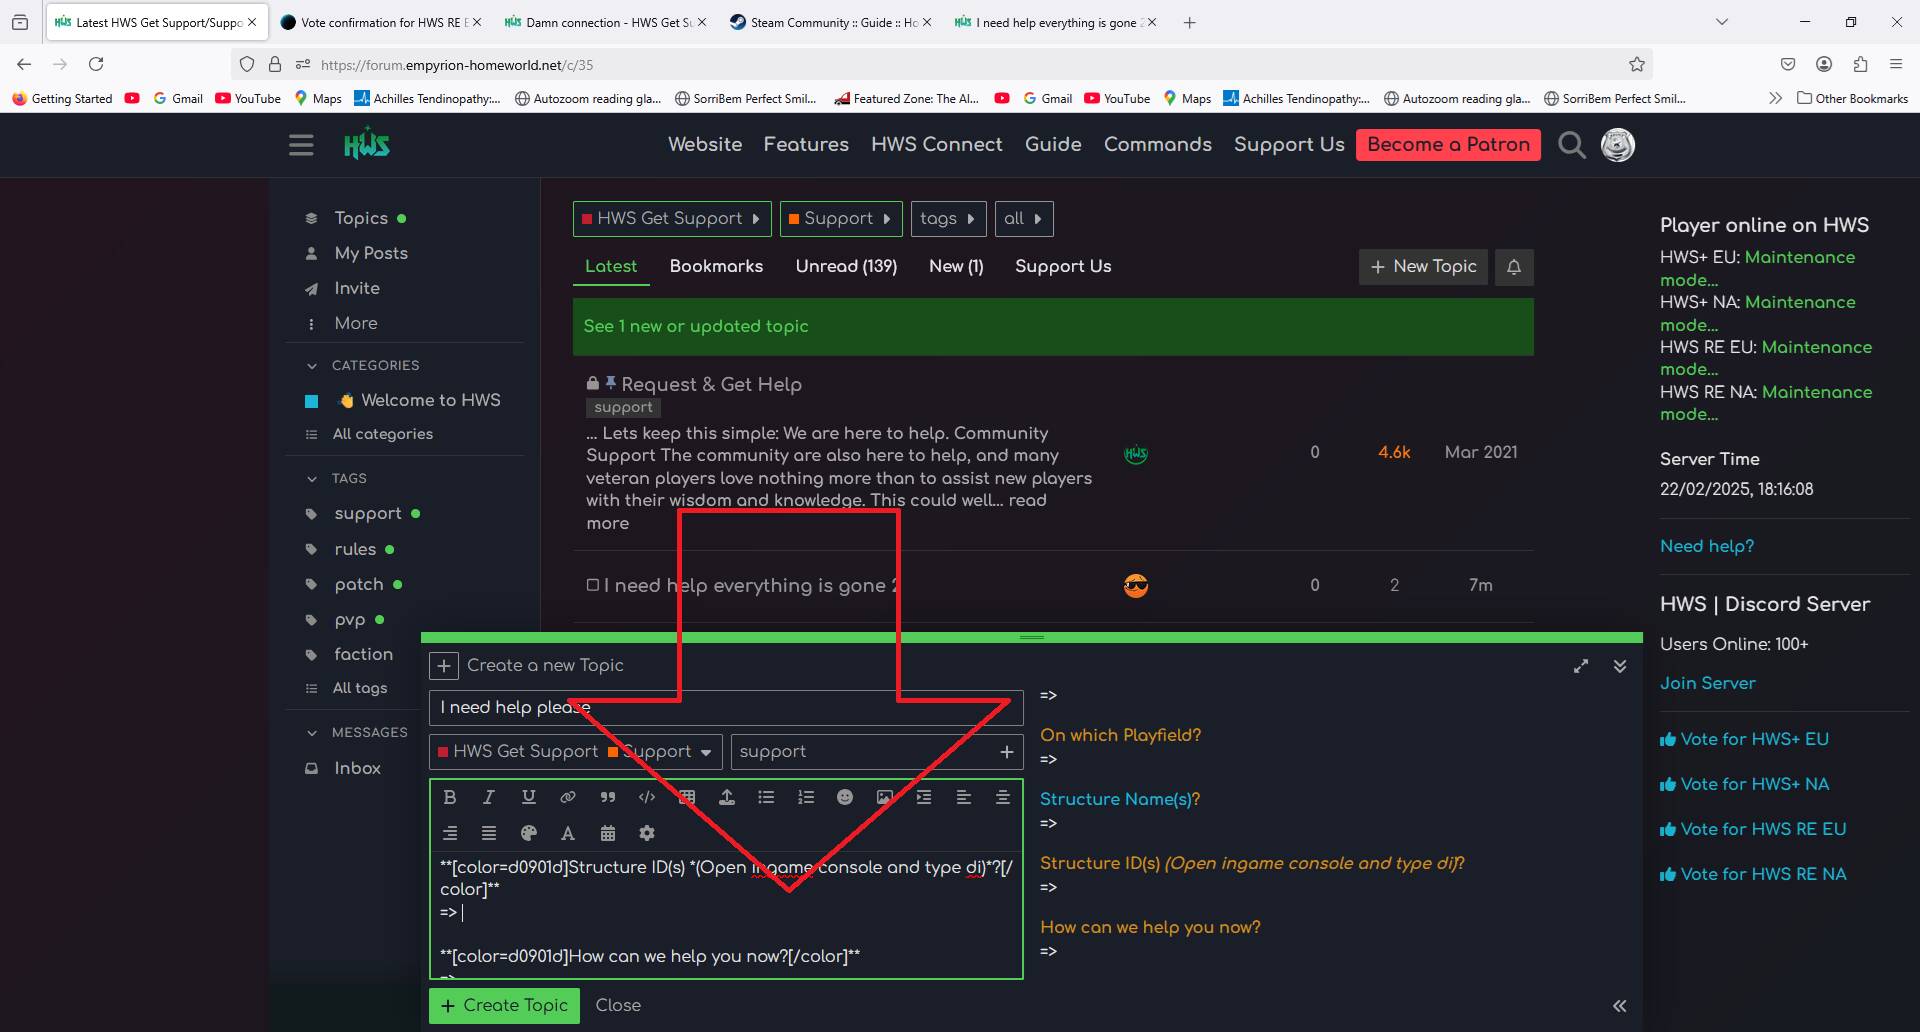Insert preformatted code in the composer
This screenshot has width=1920, height=1032.
(647, 797)
